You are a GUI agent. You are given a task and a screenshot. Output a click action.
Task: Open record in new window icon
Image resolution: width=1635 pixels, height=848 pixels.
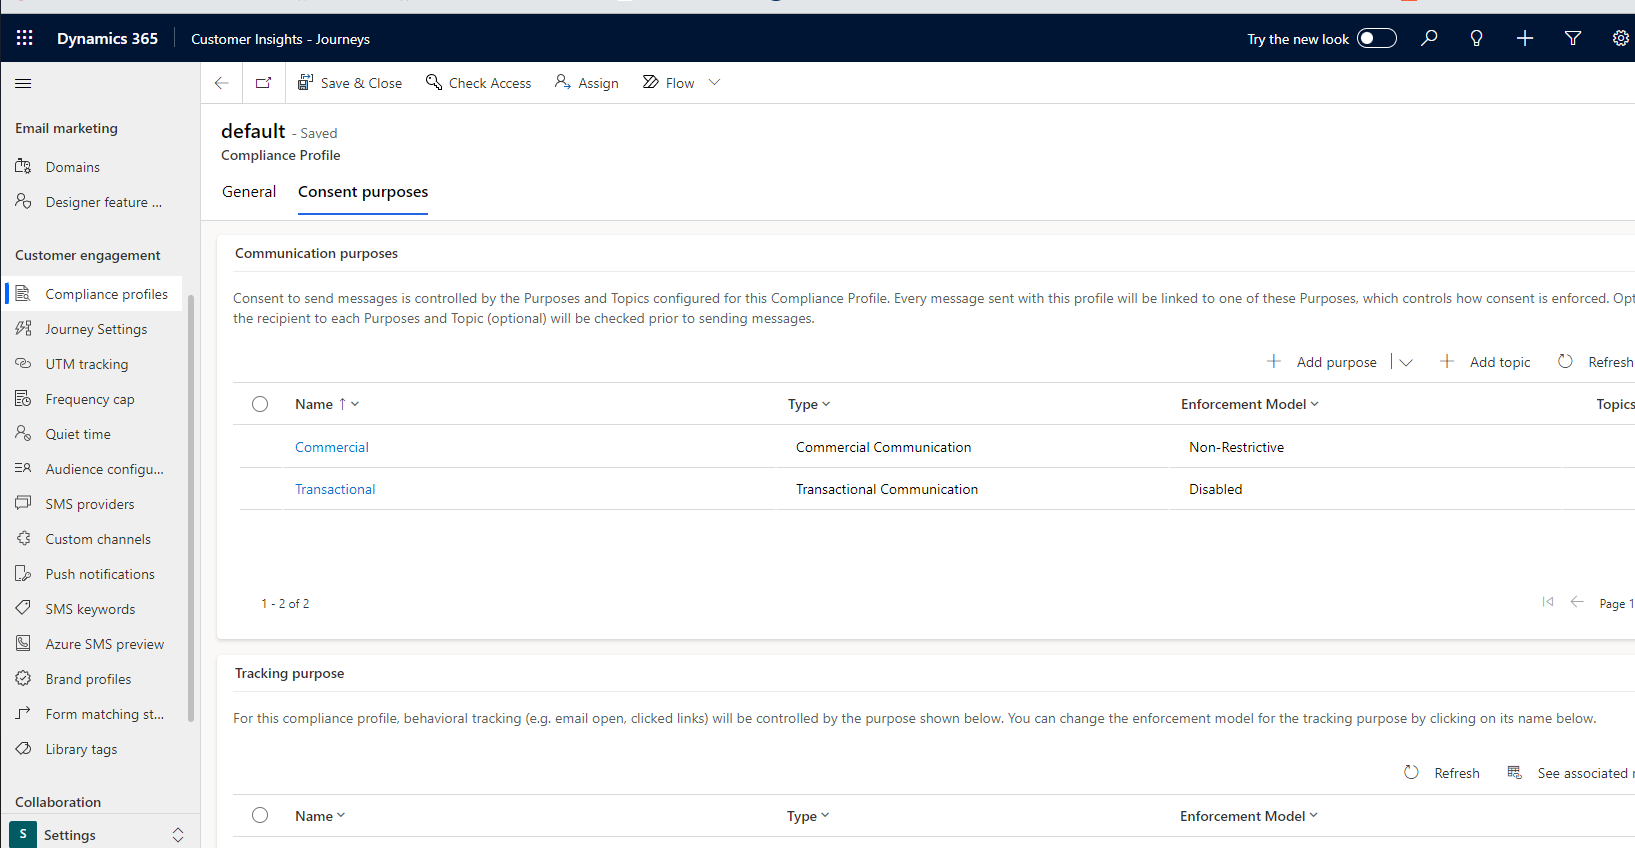point(264,83)
